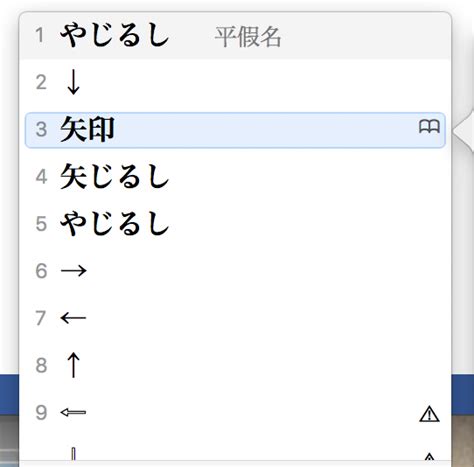Click partially visible warning icon at bottom
The width and height of the screenshot is (474, 467).
(x=429, y=457)
